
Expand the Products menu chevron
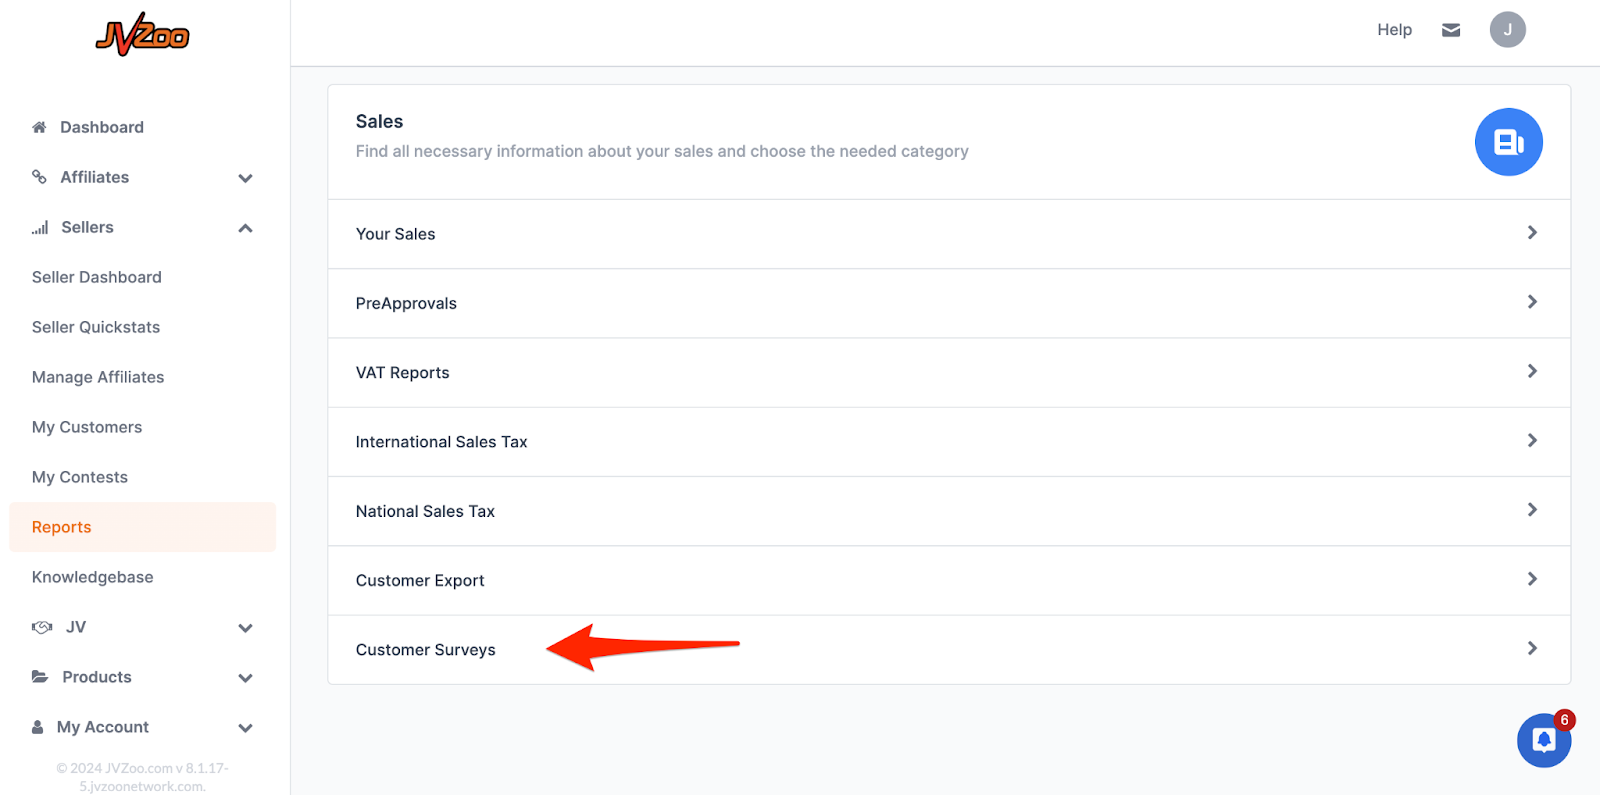[245, 678]
